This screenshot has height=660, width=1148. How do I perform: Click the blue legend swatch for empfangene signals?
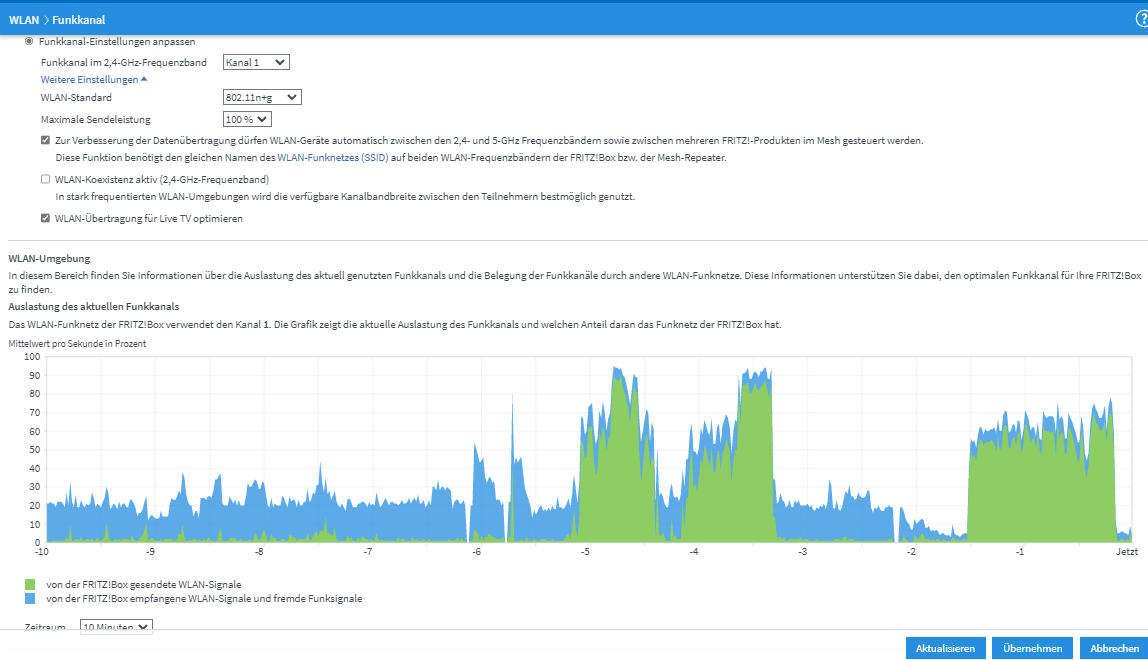click(30, 598)
